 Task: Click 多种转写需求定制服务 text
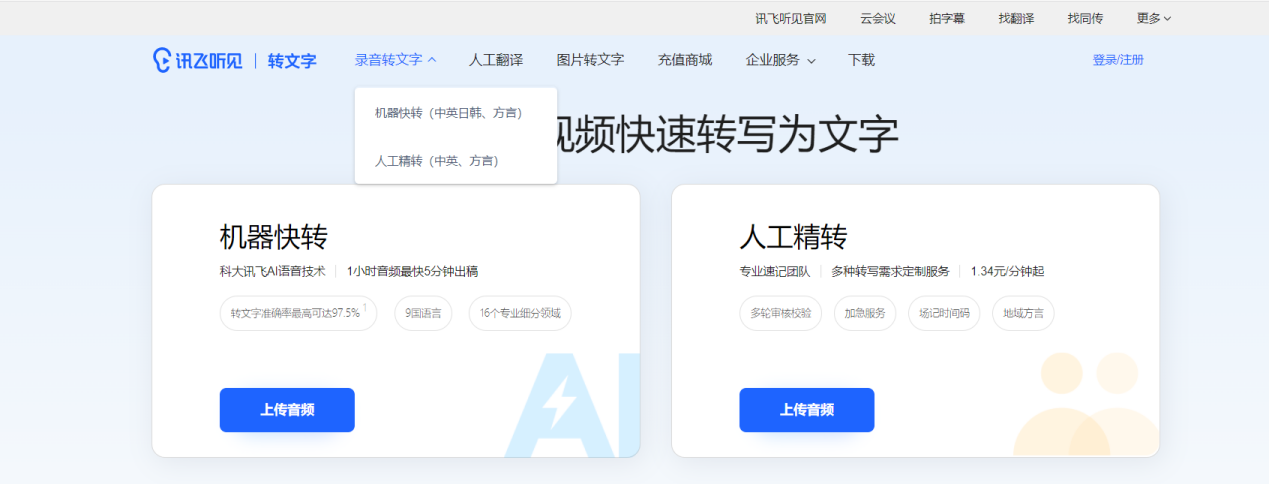click(890, 271)
